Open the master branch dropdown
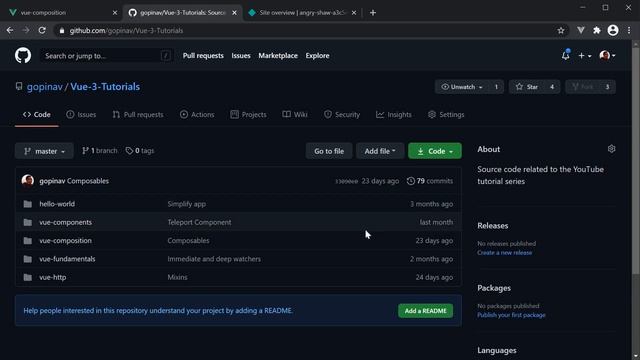The height and width of the screenshot is (360, 640). pyautogui.click(x=44, y=151)
